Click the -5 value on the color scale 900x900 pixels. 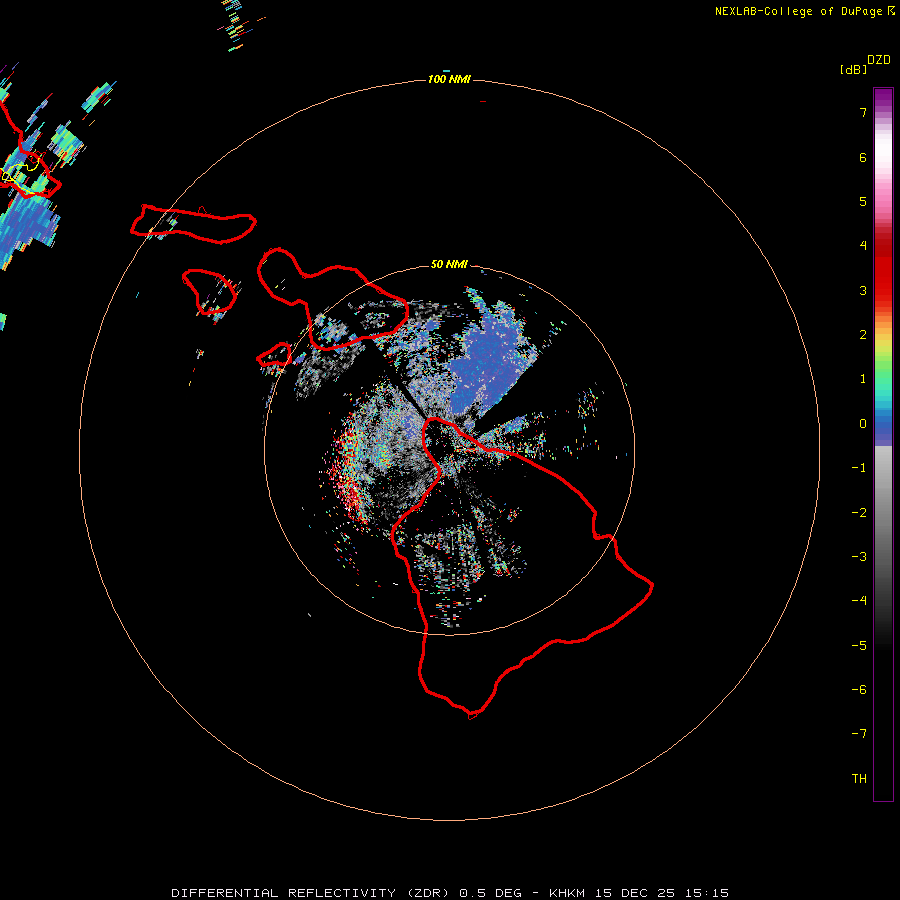(x=859, y=646)
